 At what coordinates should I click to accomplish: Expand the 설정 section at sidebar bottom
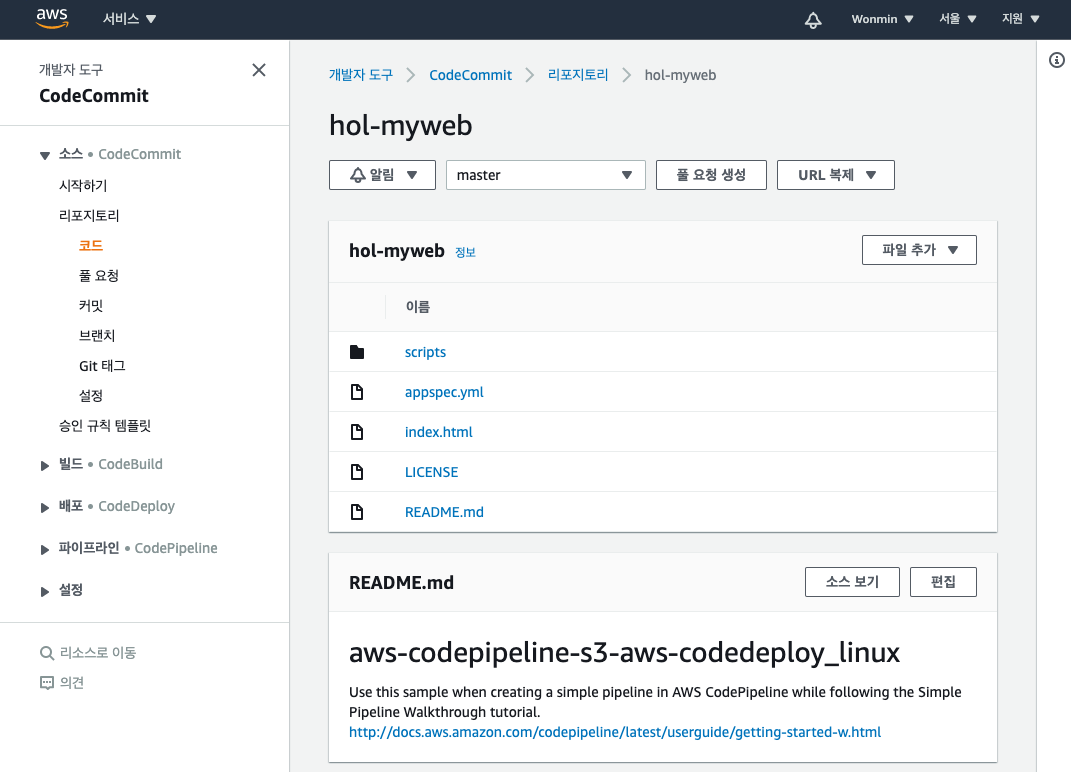[45, 591]
